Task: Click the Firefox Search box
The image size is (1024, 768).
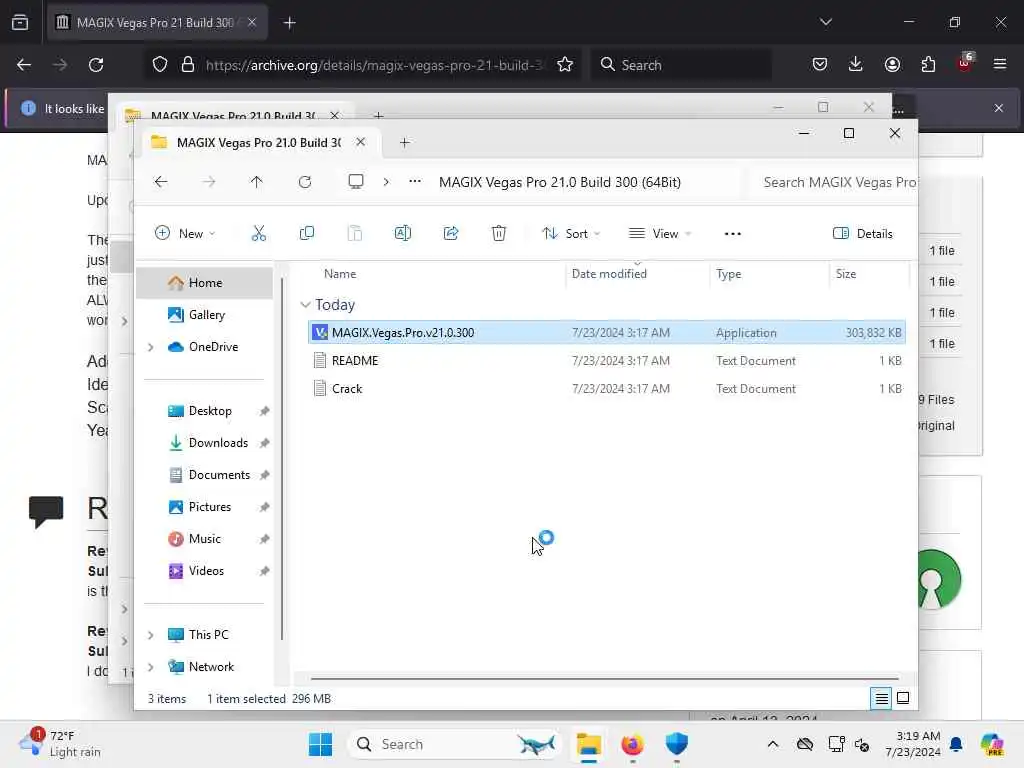Action: 681,65
